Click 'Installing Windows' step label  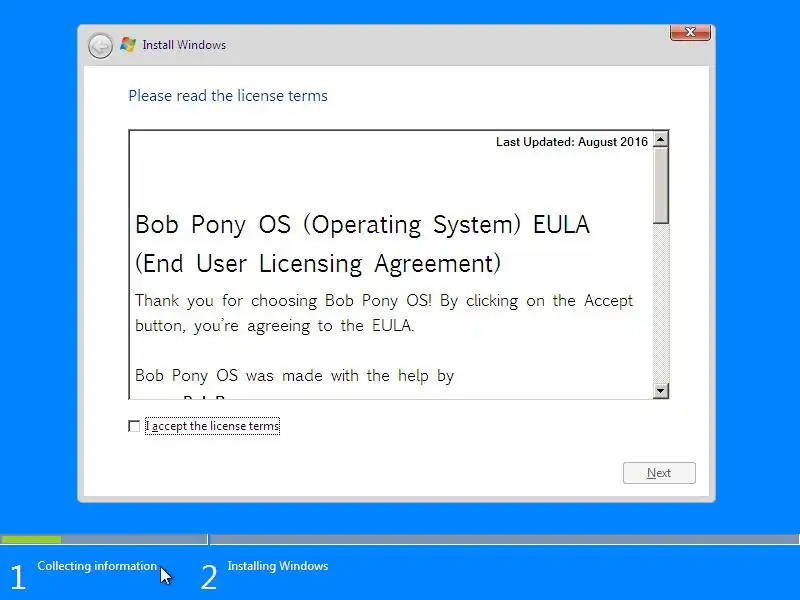[278, 566]
